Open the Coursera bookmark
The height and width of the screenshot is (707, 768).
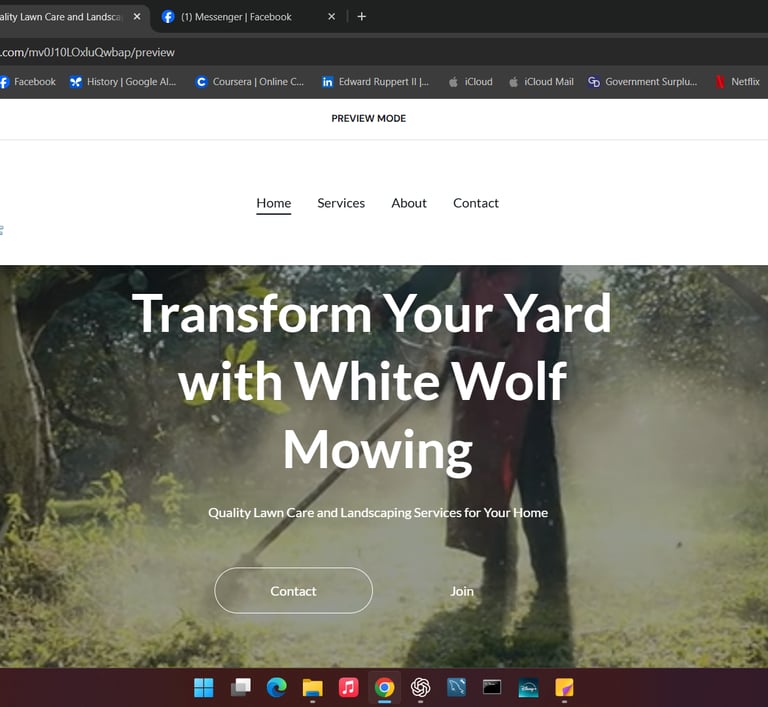coord(250,82)
